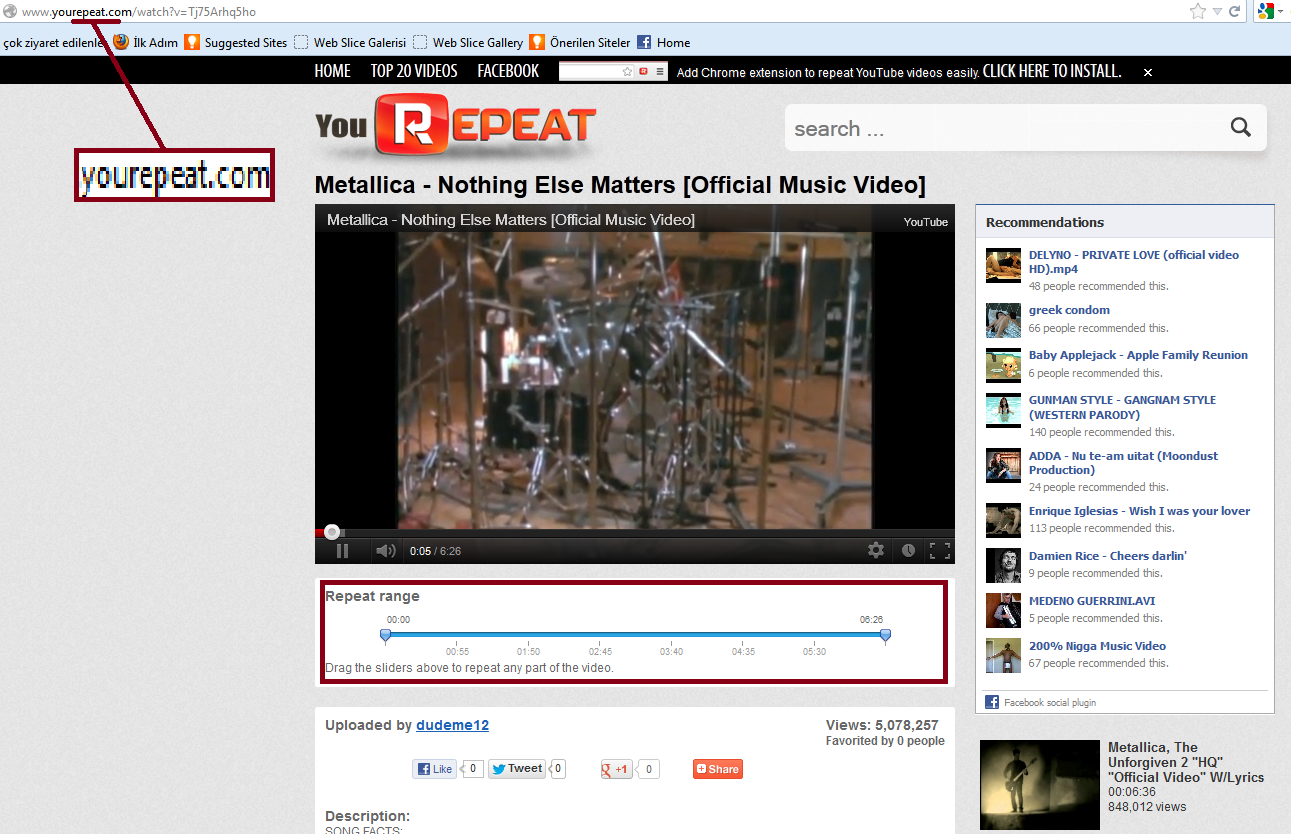The image size is (1291, 834).
Task: Click the magnifier search icon
Action: click(1241, 127)
